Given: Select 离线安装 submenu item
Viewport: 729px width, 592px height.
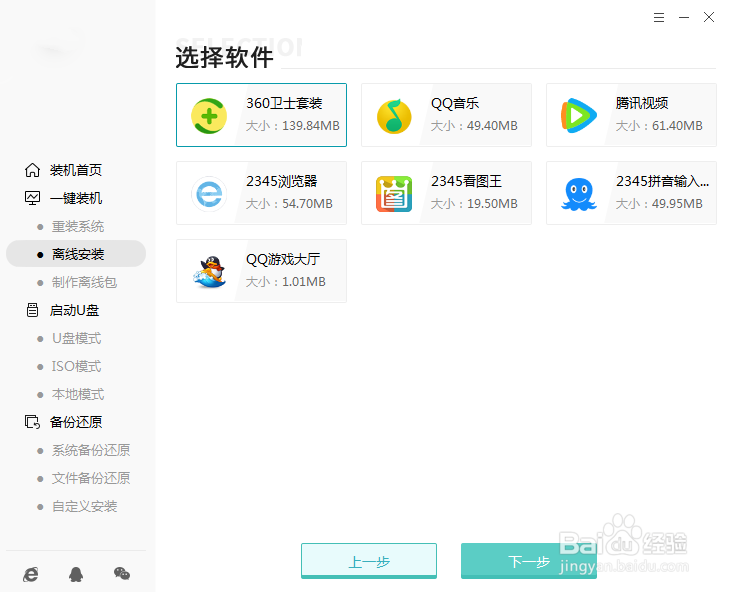Looking at the screenshot, I should (76, 254).
